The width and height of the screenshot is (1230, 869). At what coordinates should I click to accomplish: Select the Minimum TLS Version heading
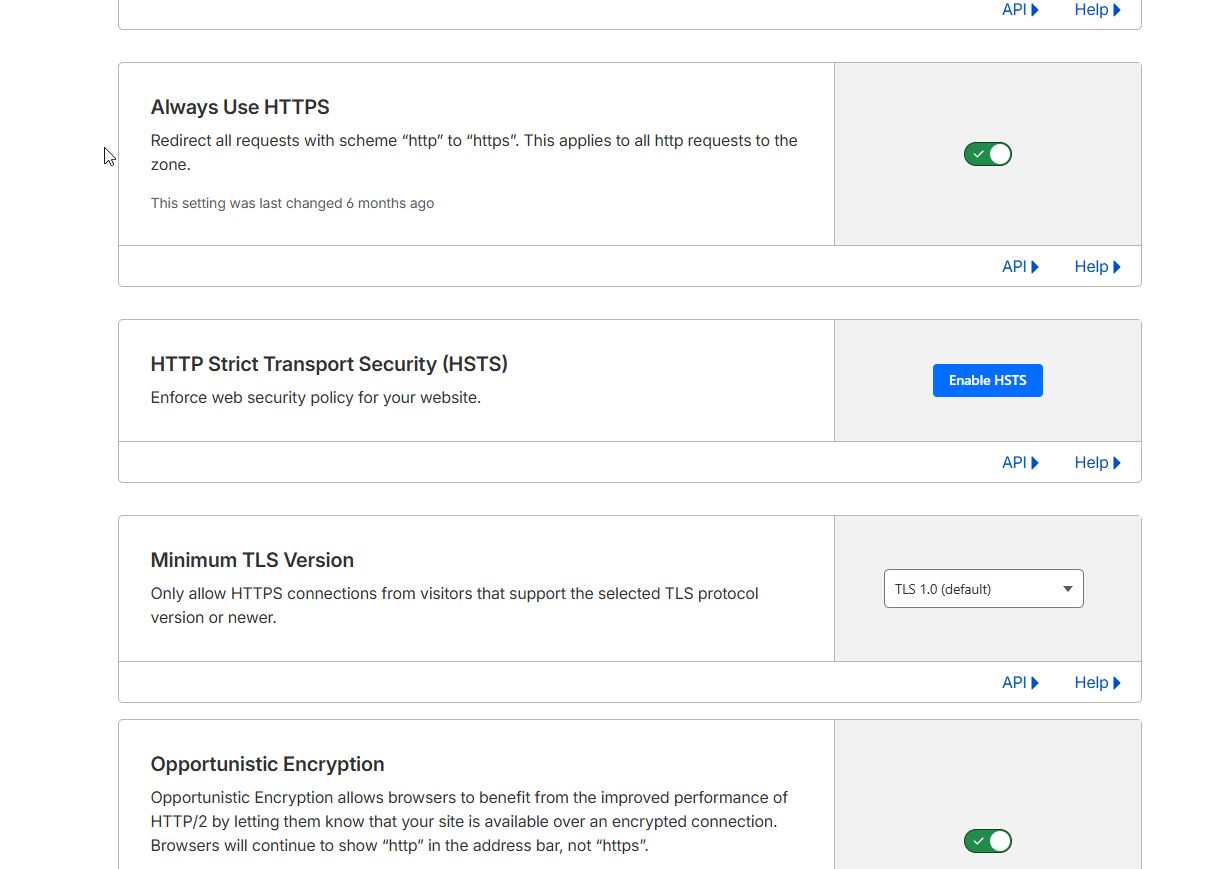tap(252, 560)
